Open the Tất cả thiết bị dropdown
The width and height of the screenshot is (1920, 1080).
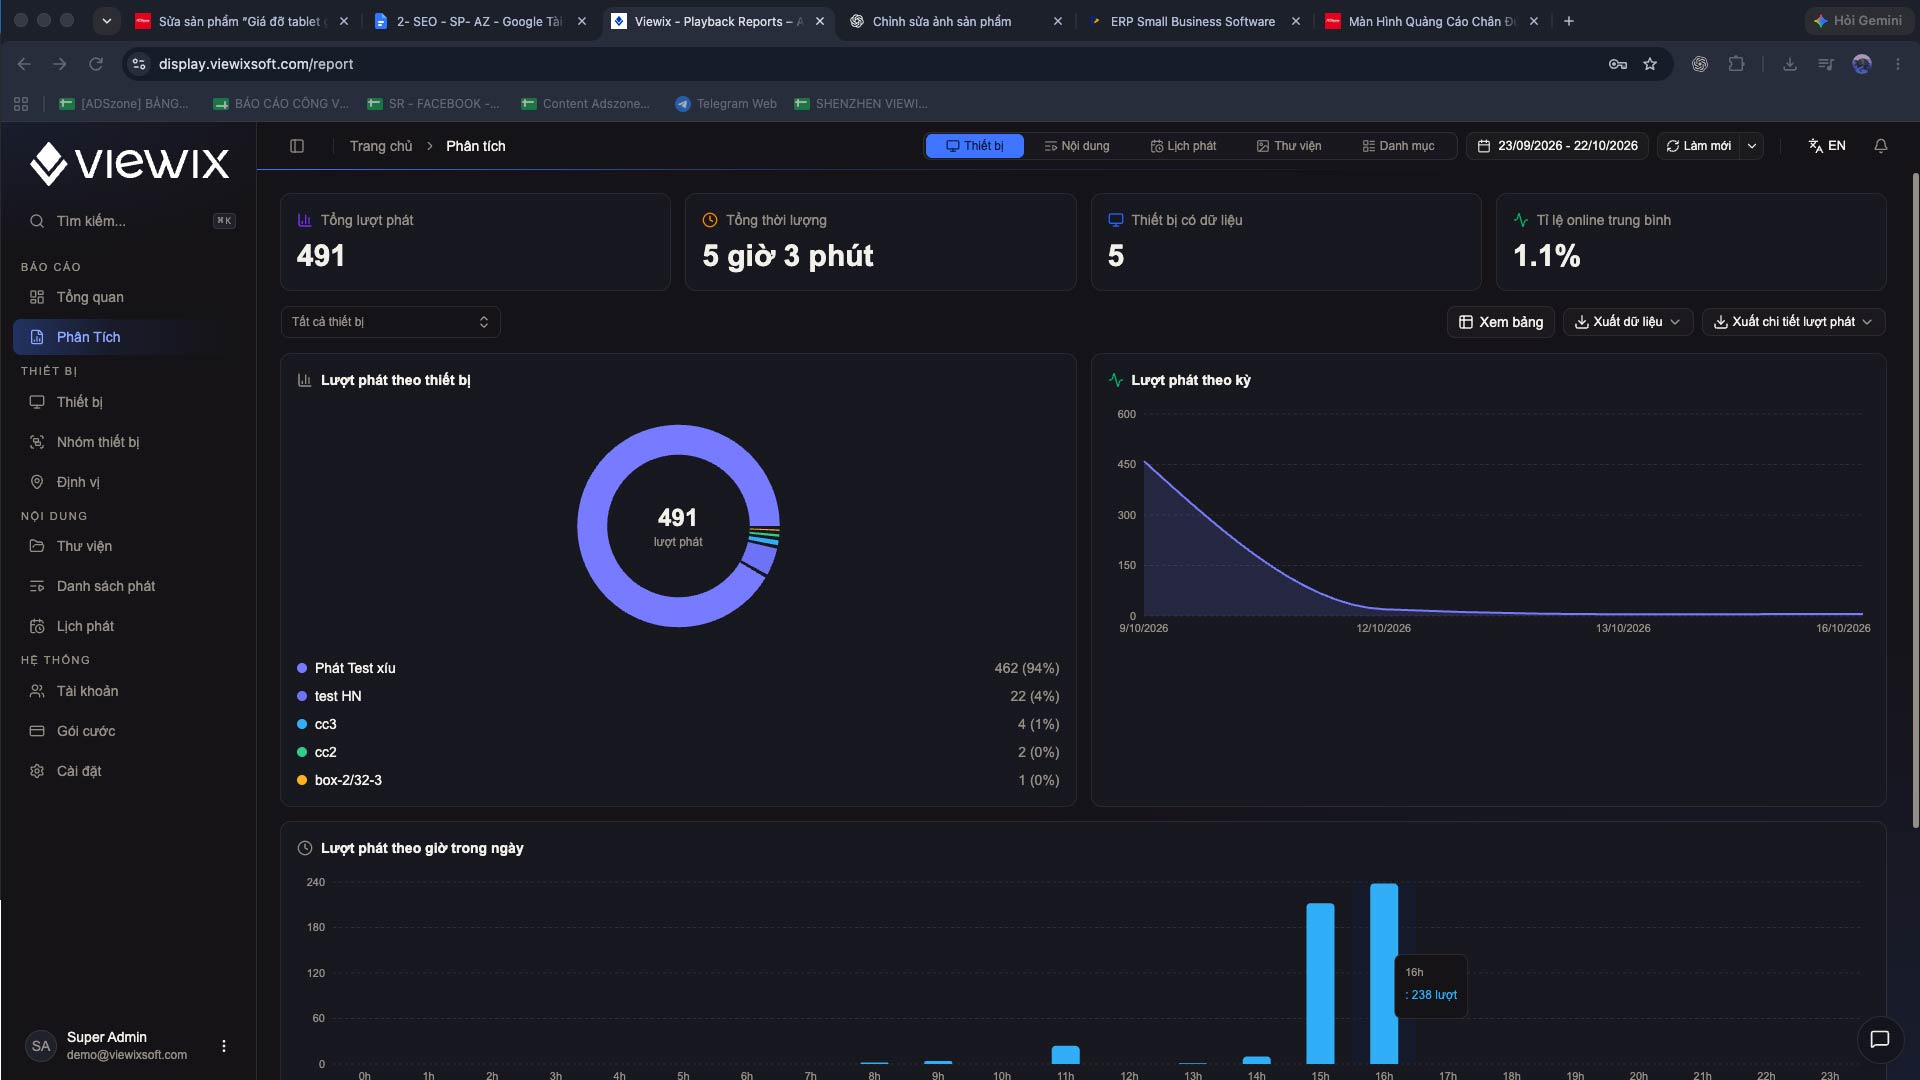pyautogui.click(x=390, y=322)
